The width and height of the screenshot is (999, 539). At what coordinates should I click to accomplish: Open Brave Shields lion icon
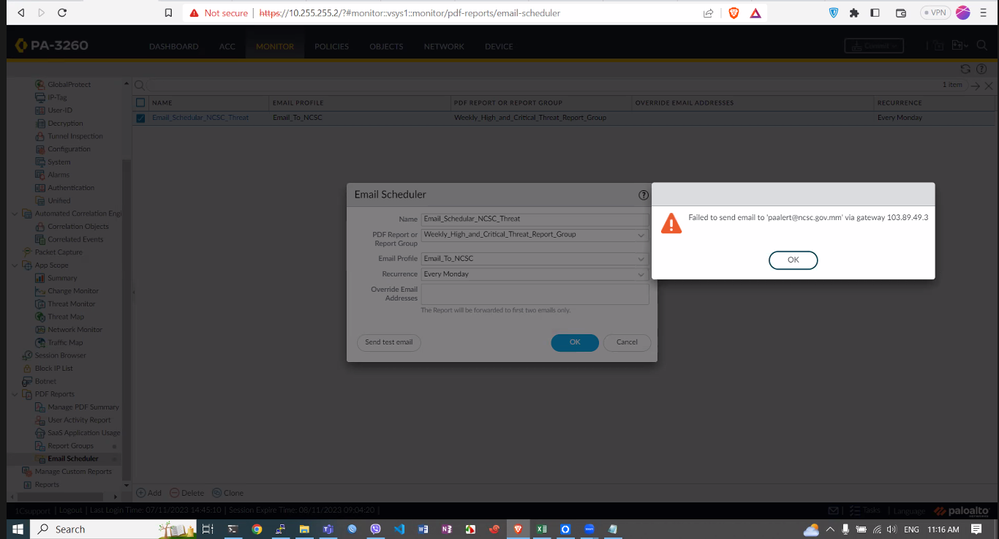[x=734, y=13]
